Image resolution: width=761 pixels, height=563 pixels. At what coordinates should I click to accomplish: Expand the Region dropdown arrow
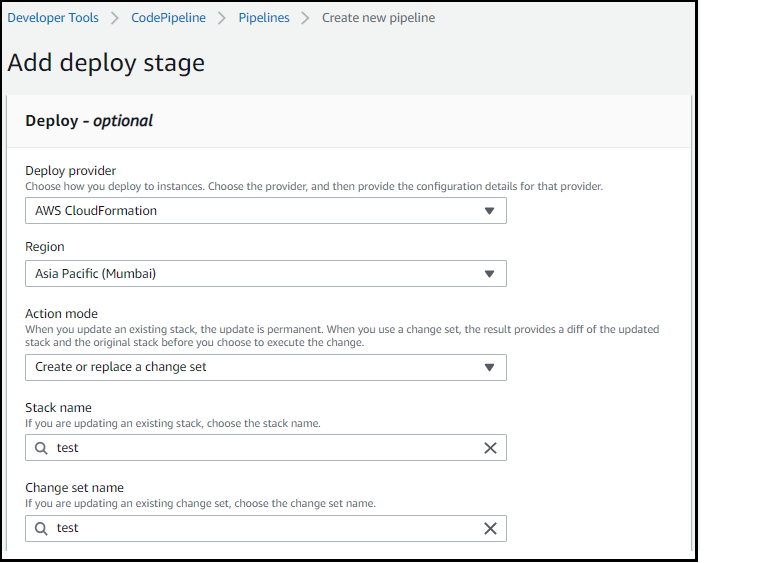(489, 274)
